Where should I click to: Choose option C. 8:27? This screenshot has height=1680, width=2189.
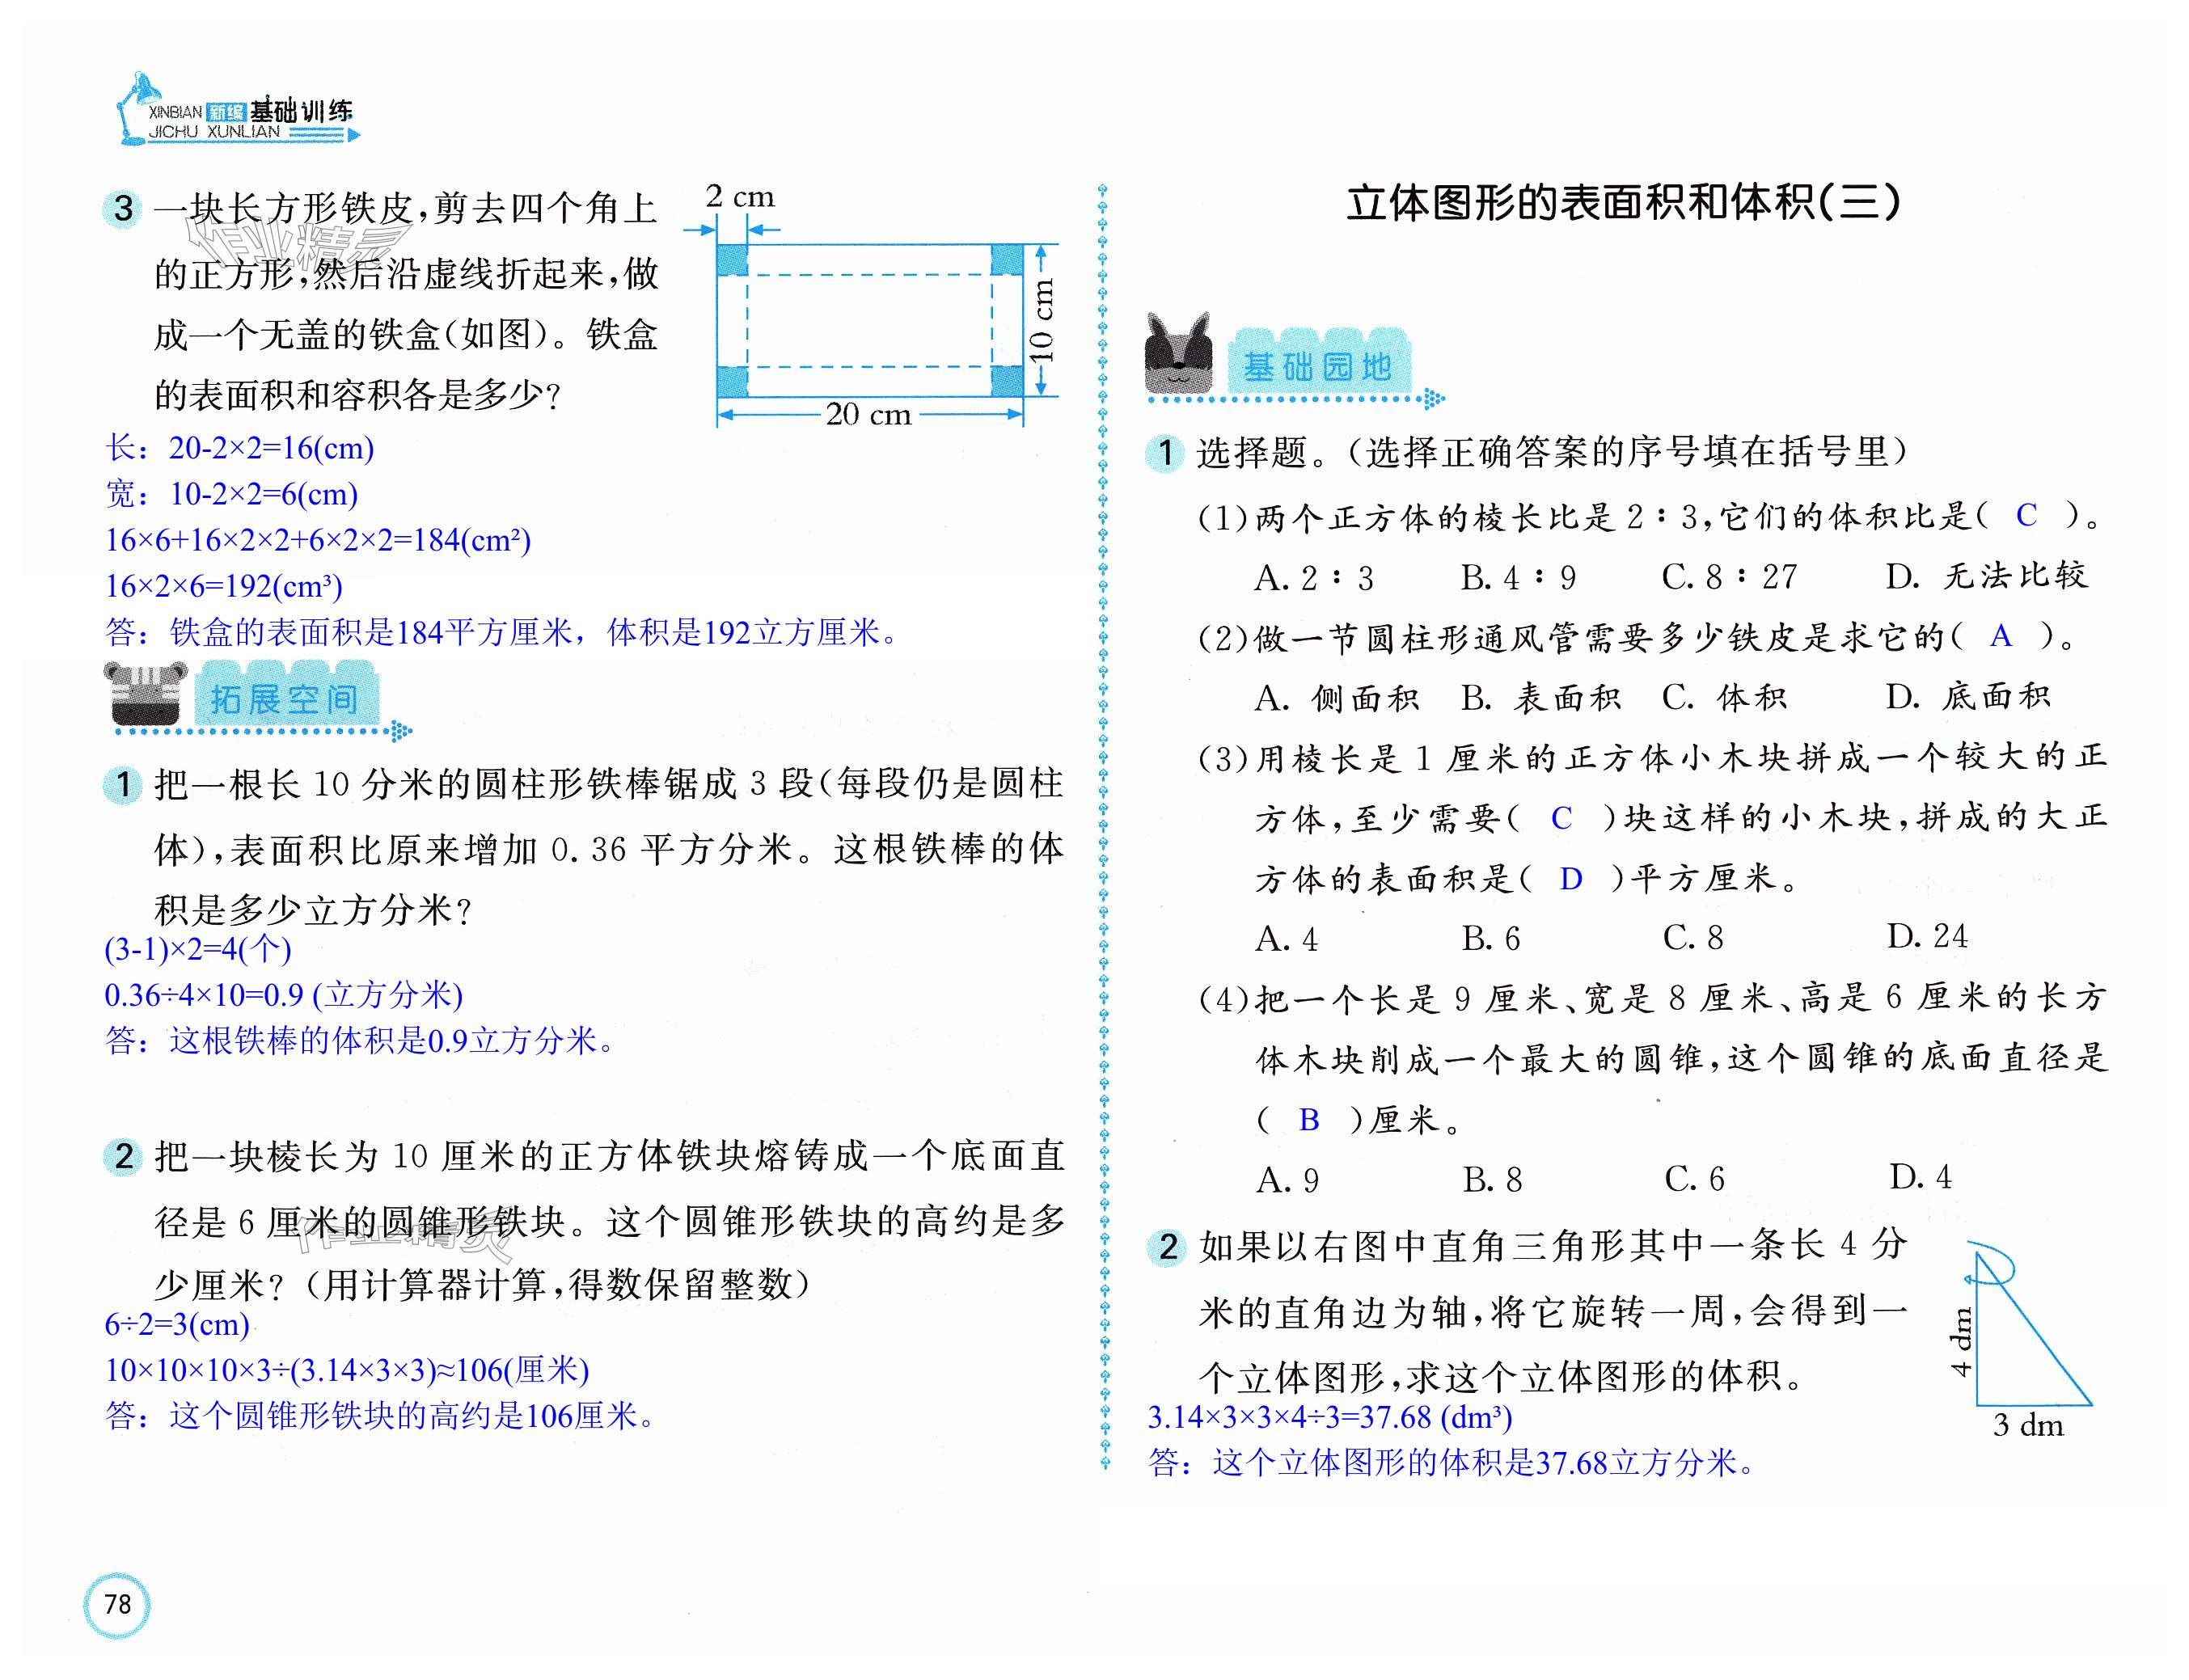1730,577
